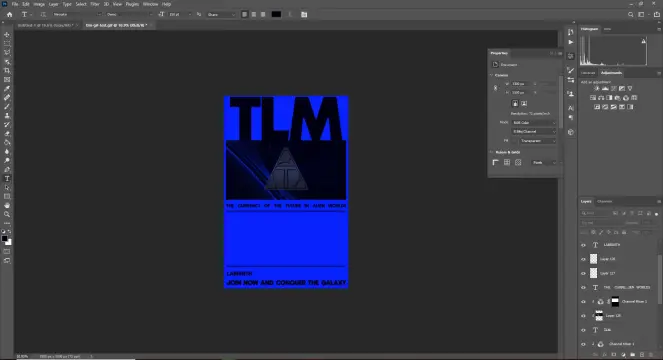Collapse the Canvas section in Properties
The height and width of the screenshot is (360, 663).
[x=491, y=75]
